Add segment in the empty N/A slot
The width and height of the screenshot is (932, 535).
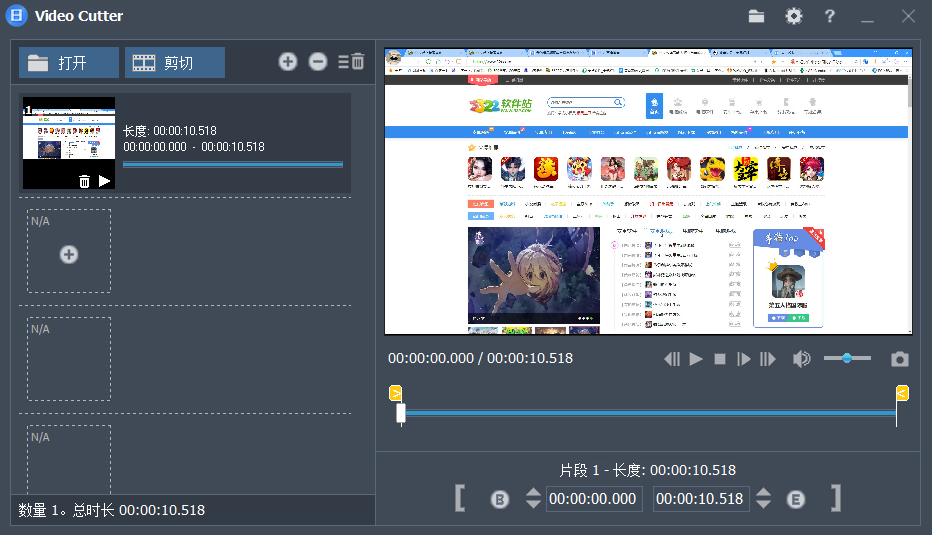point(69,254)
